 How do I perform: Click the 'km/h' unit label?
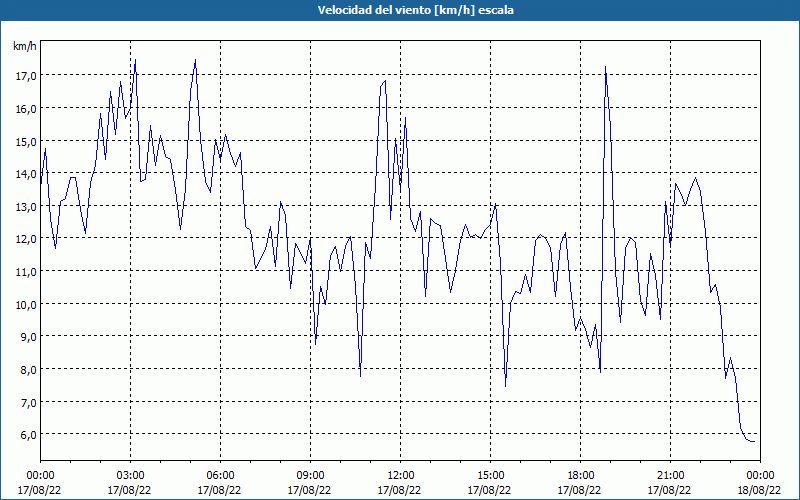coord(24,46)
